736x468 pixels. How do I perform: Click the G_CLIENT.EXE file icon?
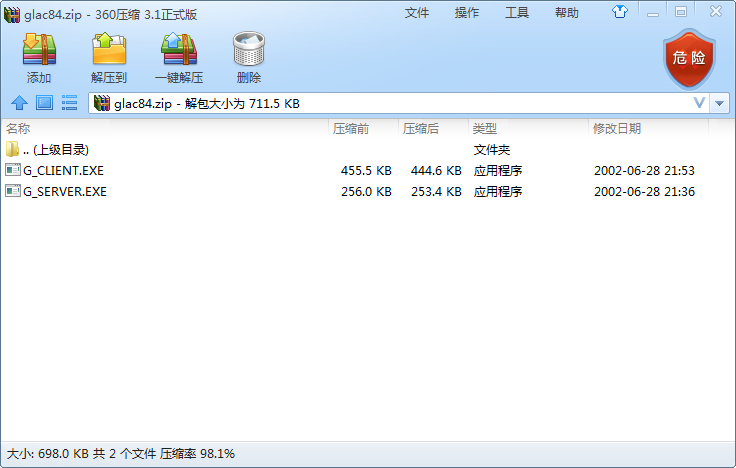click(13, 170)
